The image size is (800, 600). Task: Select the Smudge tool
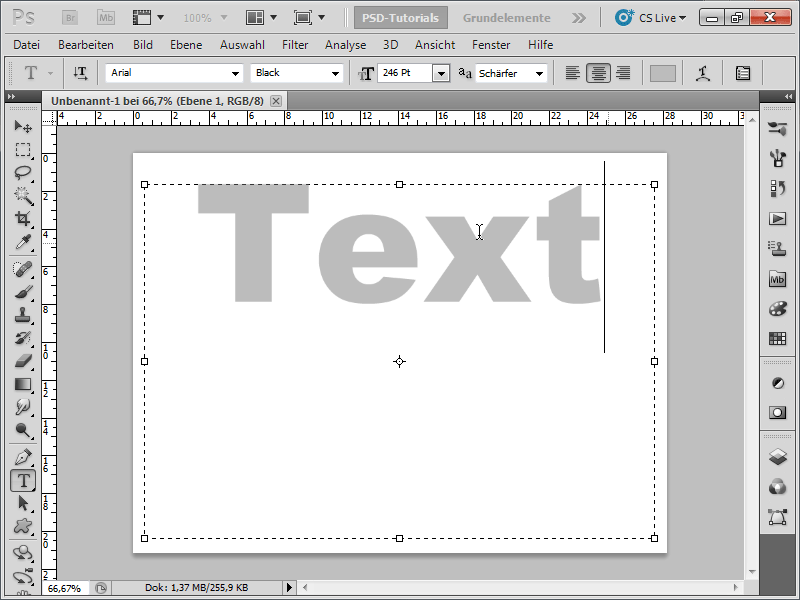pos(23,407)
